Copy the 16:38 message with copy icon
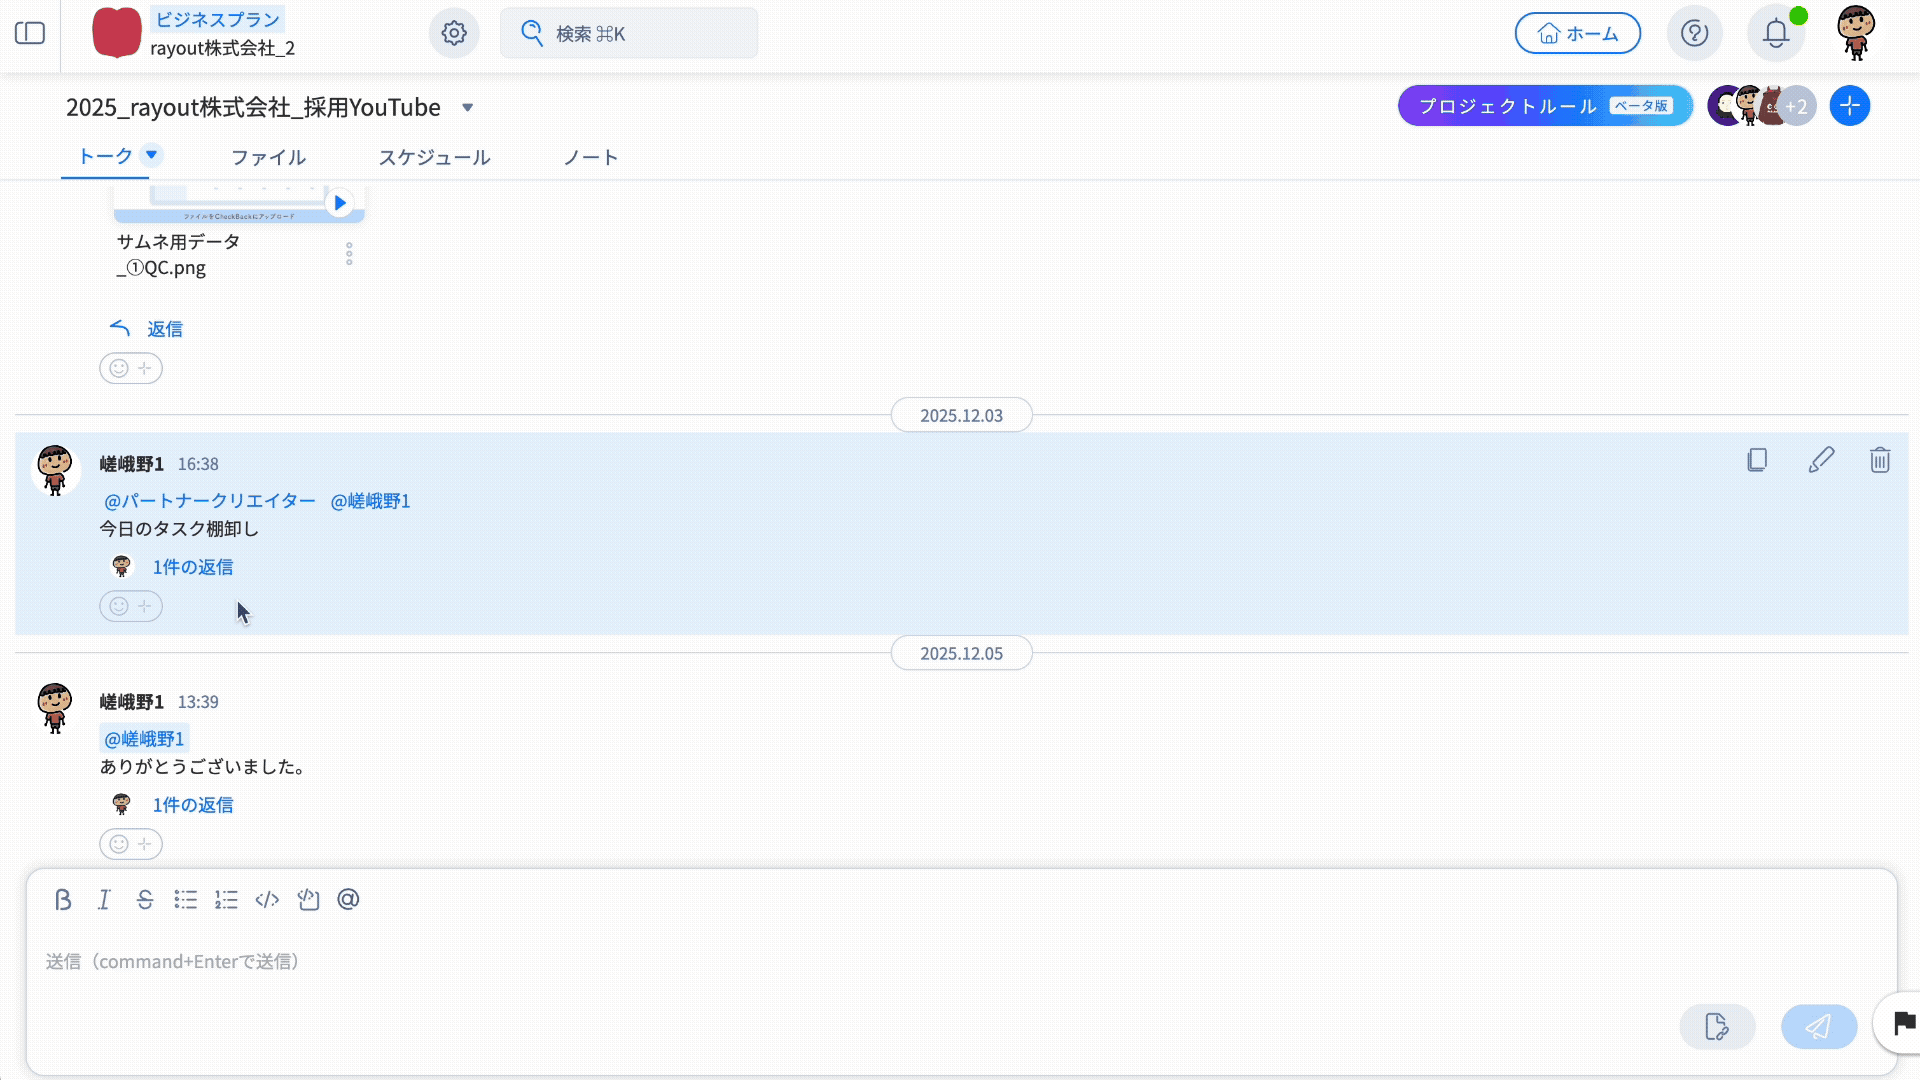Screen dimensions: 1920x1080 tap(1757, 460)
